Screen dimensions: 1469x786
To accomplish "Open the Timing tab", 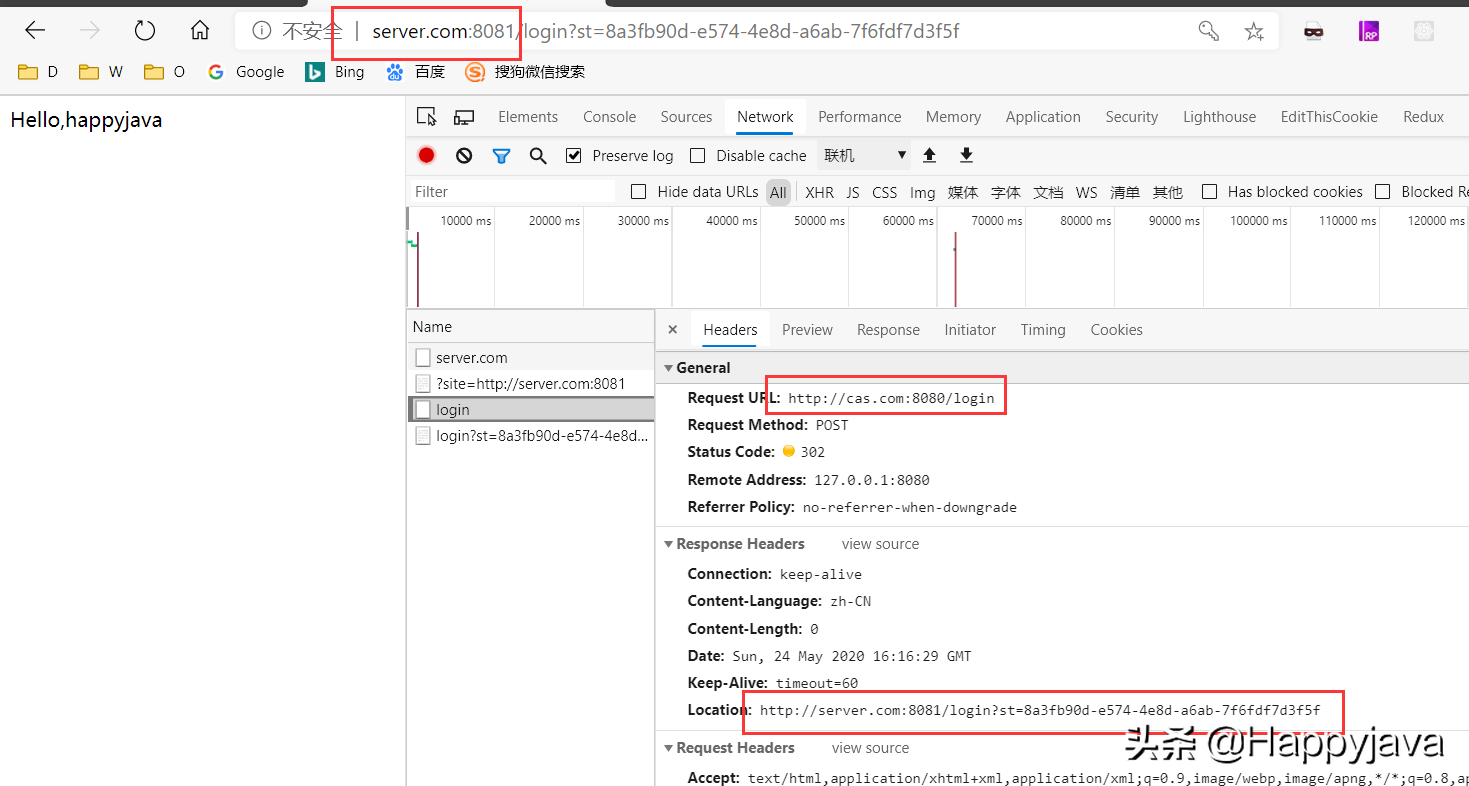I will (x=1043, y=329).
